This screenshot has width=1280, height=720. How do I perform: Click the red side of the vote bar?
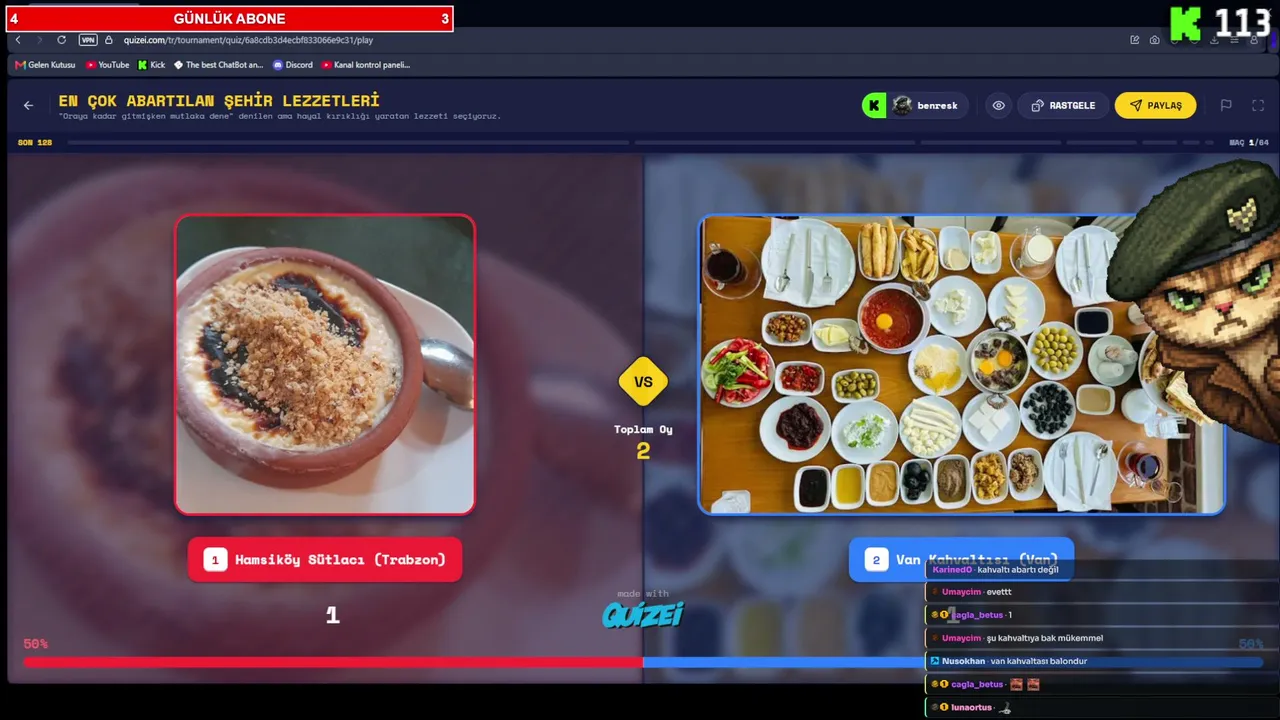tap(332, 662)
